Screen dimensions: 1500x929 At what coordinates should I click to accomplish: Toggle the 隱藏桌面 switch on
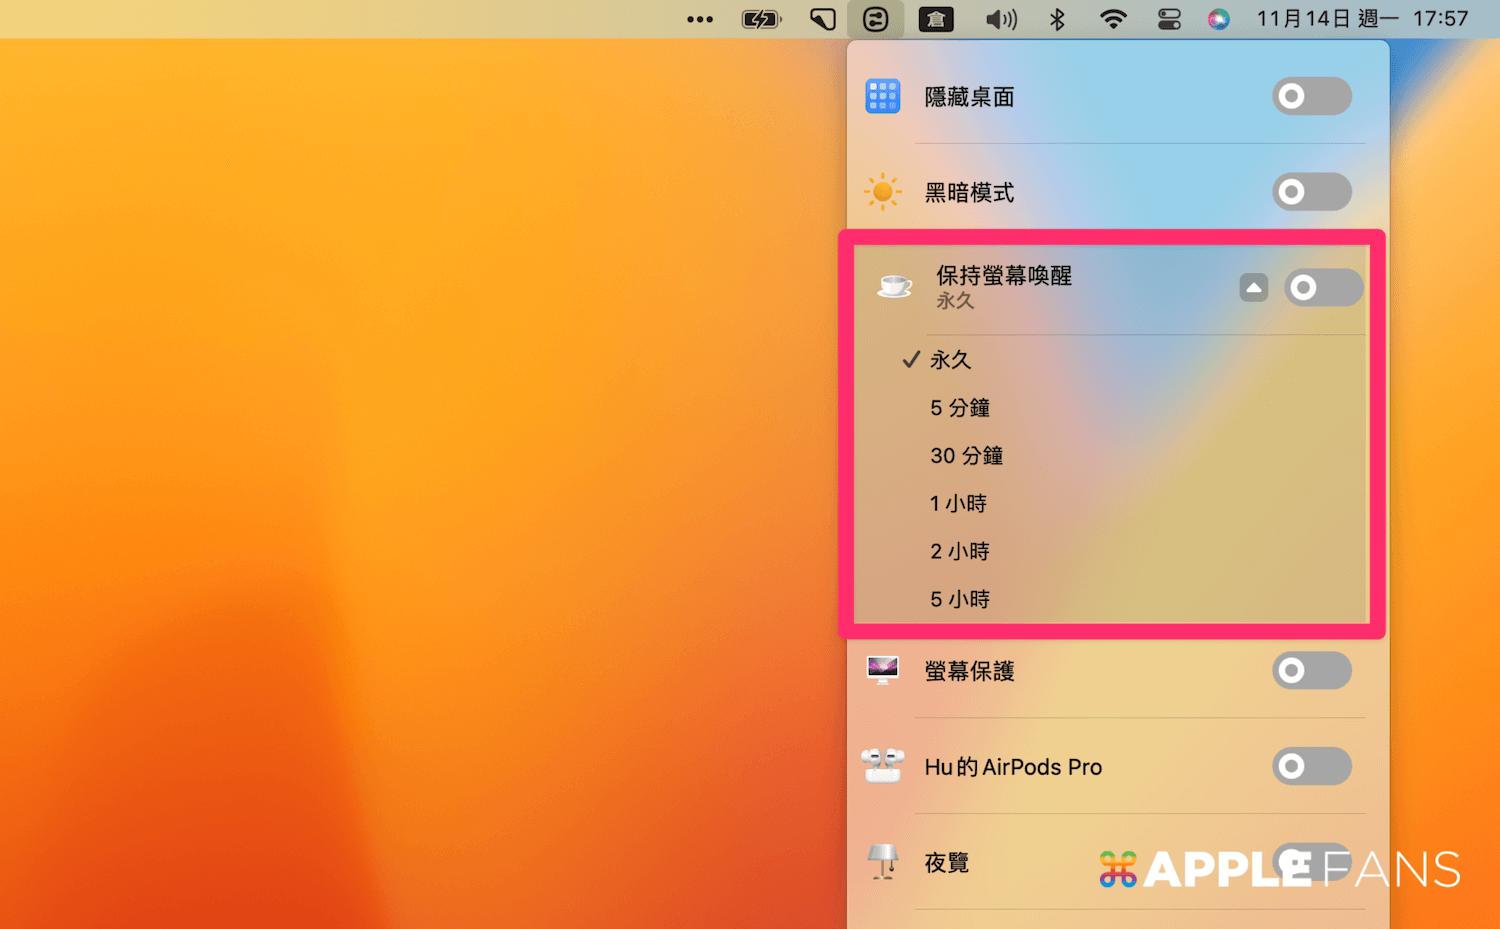1311,96
